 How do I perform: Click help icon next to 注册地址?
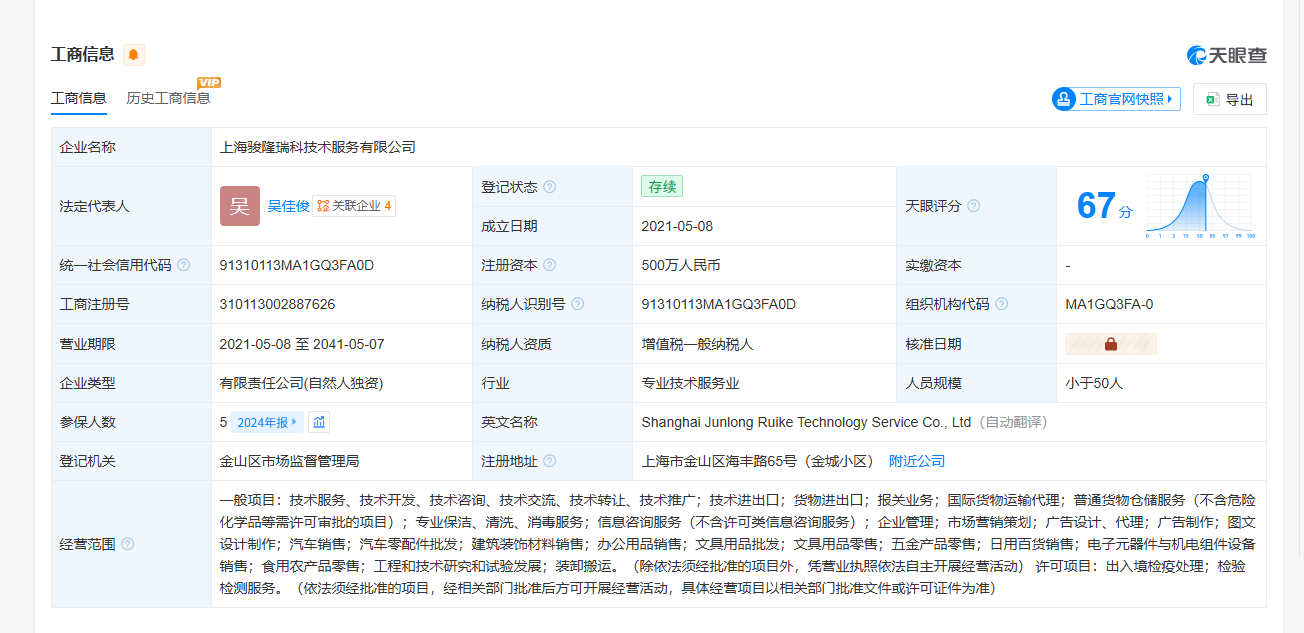coord(549,461)
